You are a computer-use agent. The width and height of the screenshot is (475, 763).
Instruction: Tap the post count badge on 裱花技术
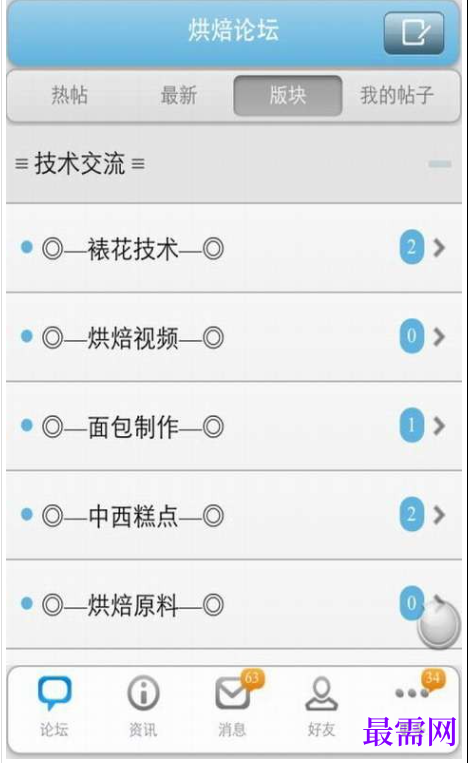pyautogui.click(x=412, y=248)
